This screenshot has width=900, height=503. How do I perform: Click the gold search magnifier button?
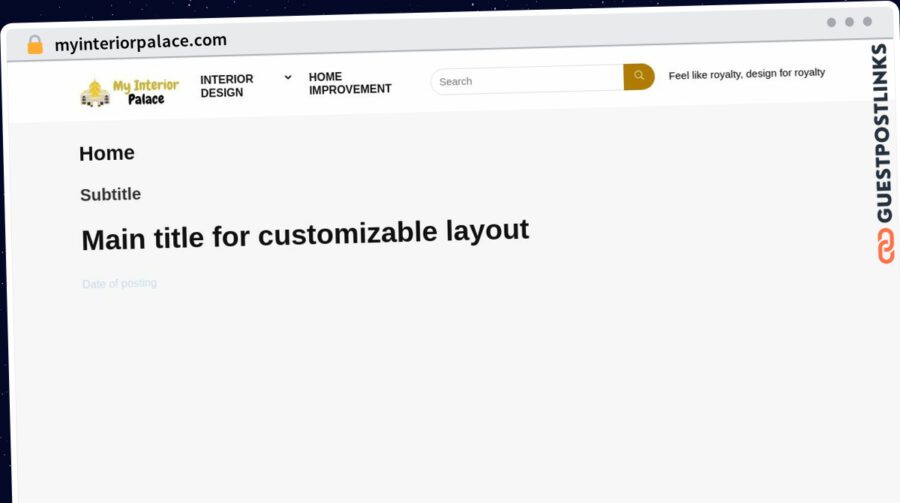pos(639,76)
